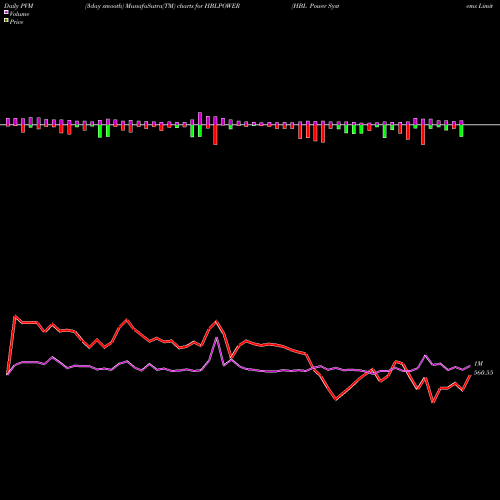Screen dimensions: 500x500
Task: Click the Price legend color swatch
Action: [6, 21]
